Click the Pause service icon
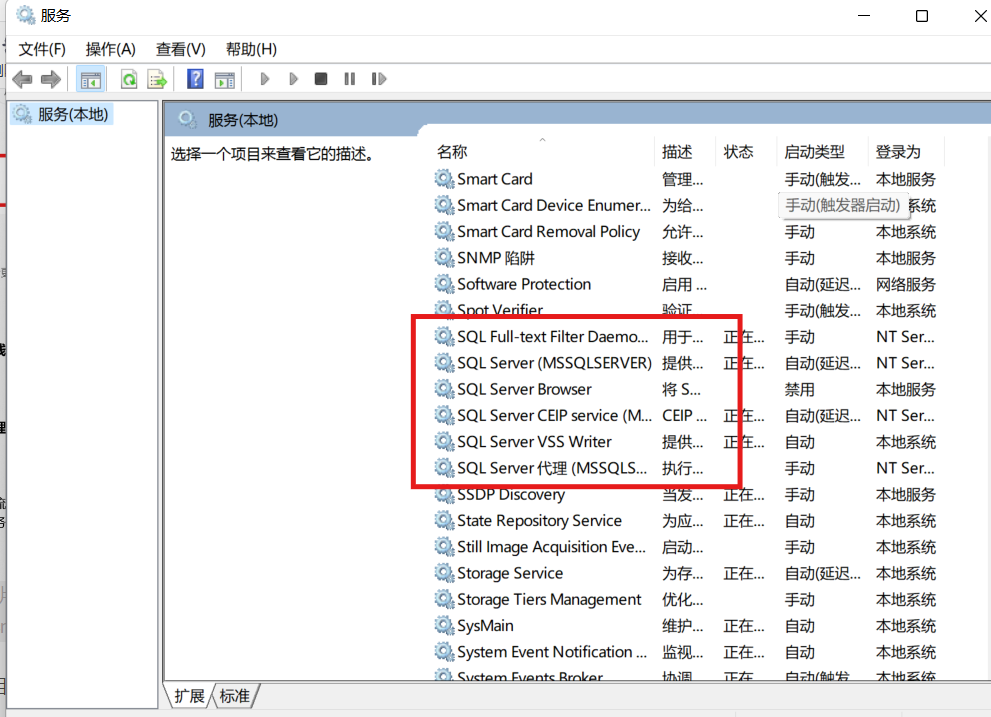 (x=350, y=79)
